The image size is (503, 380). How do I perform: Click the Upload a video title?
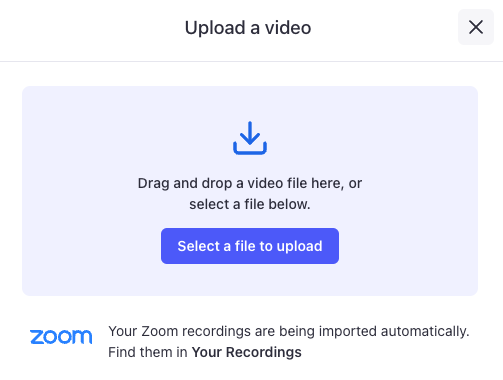248,28
